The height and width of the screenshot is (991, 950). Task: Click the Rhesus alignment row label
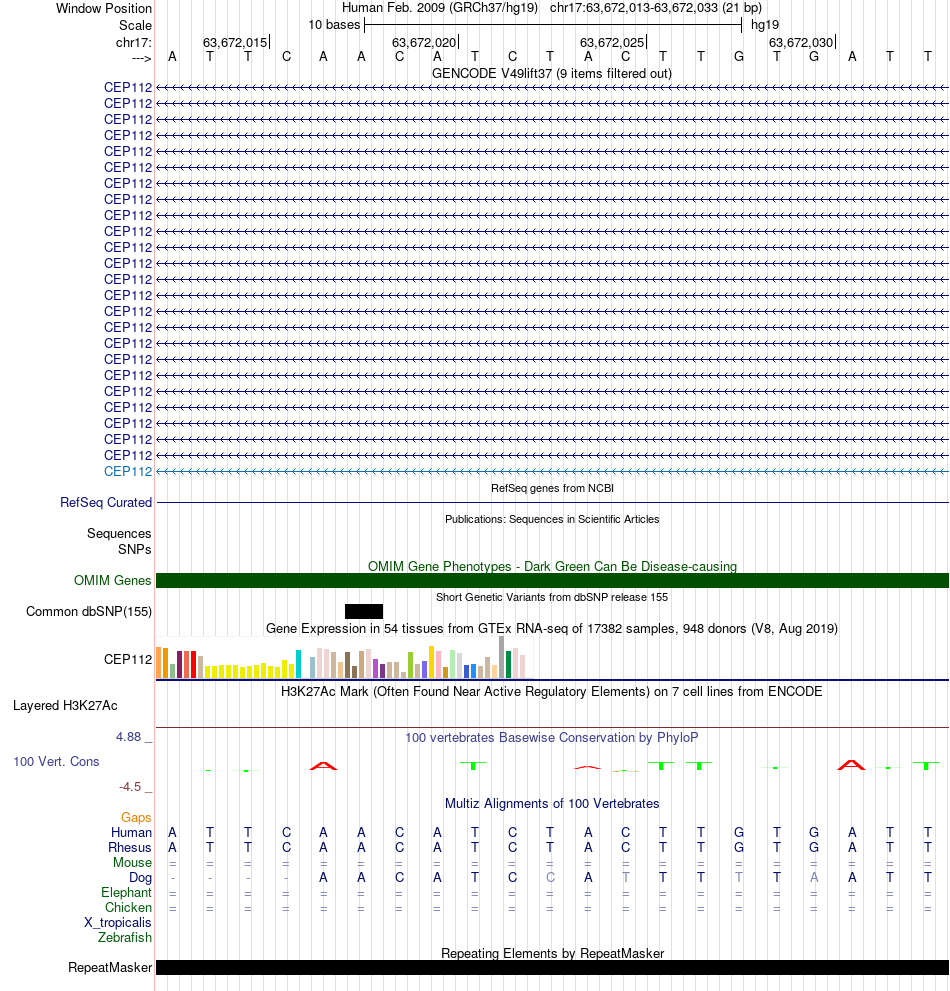click(x=130, y=848)
